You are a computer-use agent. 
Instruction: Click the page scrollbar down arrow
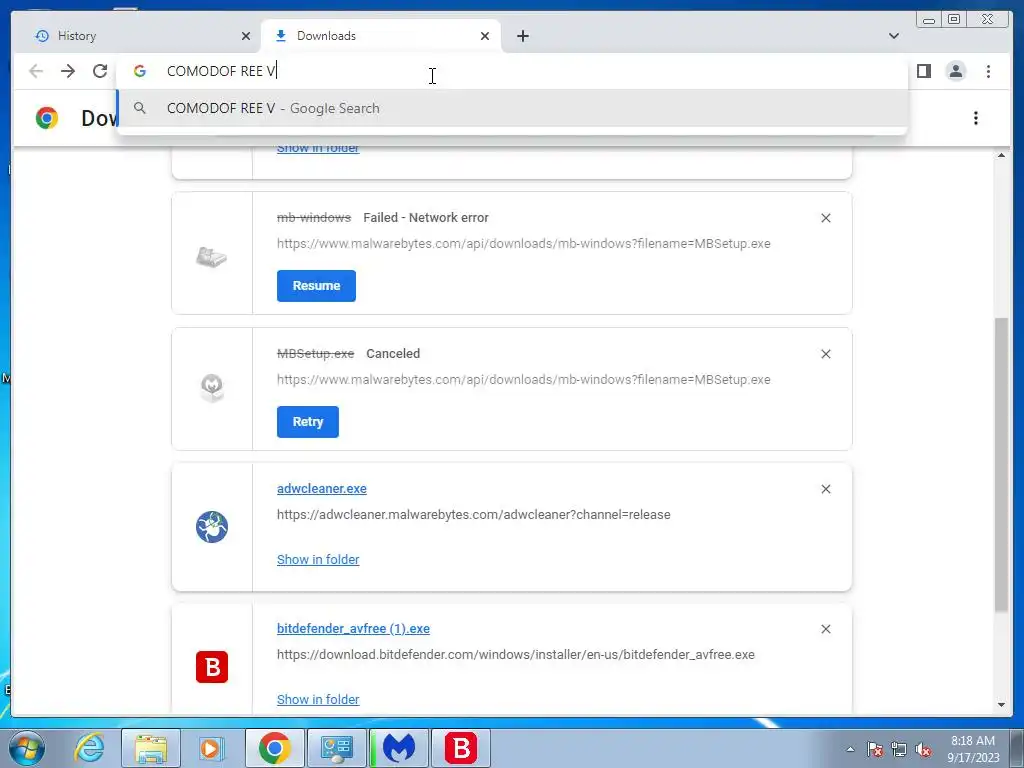(x=1001, y=705)
